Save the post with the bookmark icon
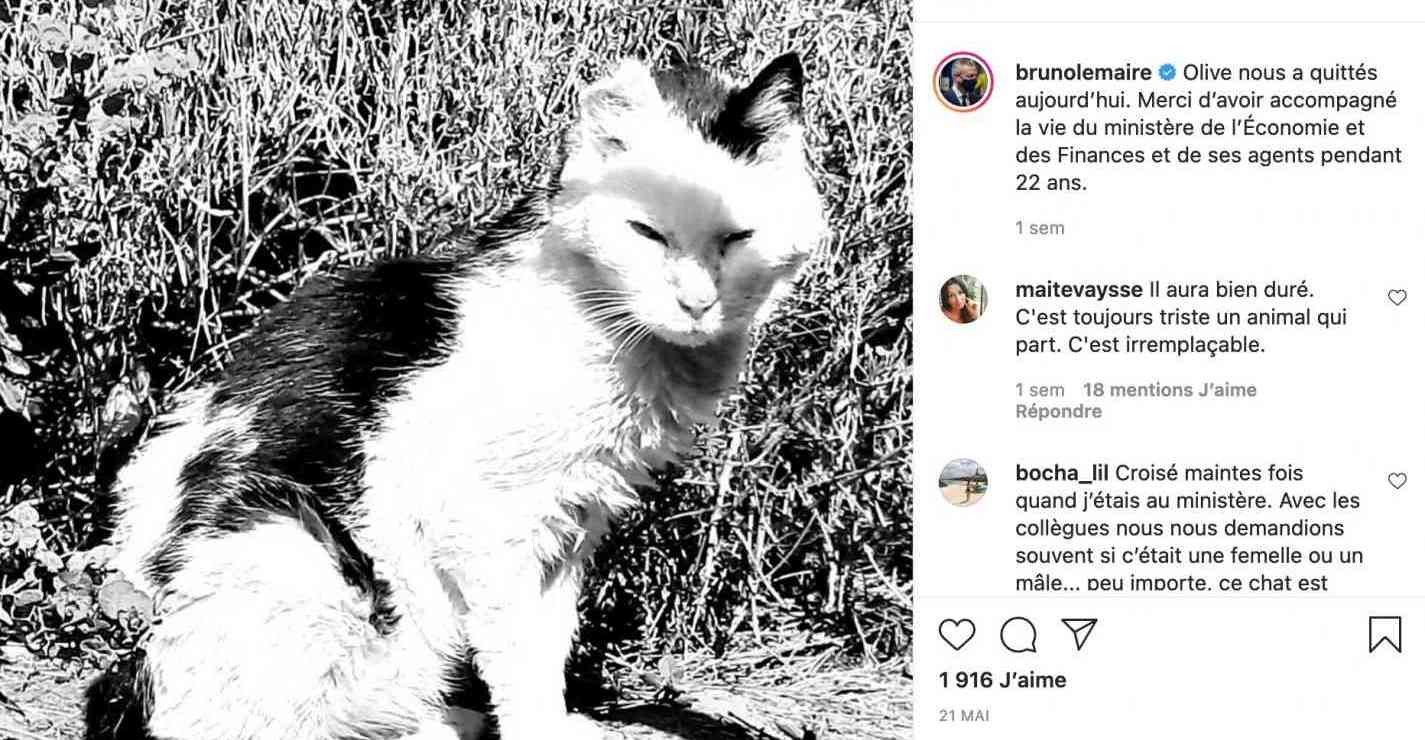Viewport: 1425px width, 740px height. pos(1385,634)
